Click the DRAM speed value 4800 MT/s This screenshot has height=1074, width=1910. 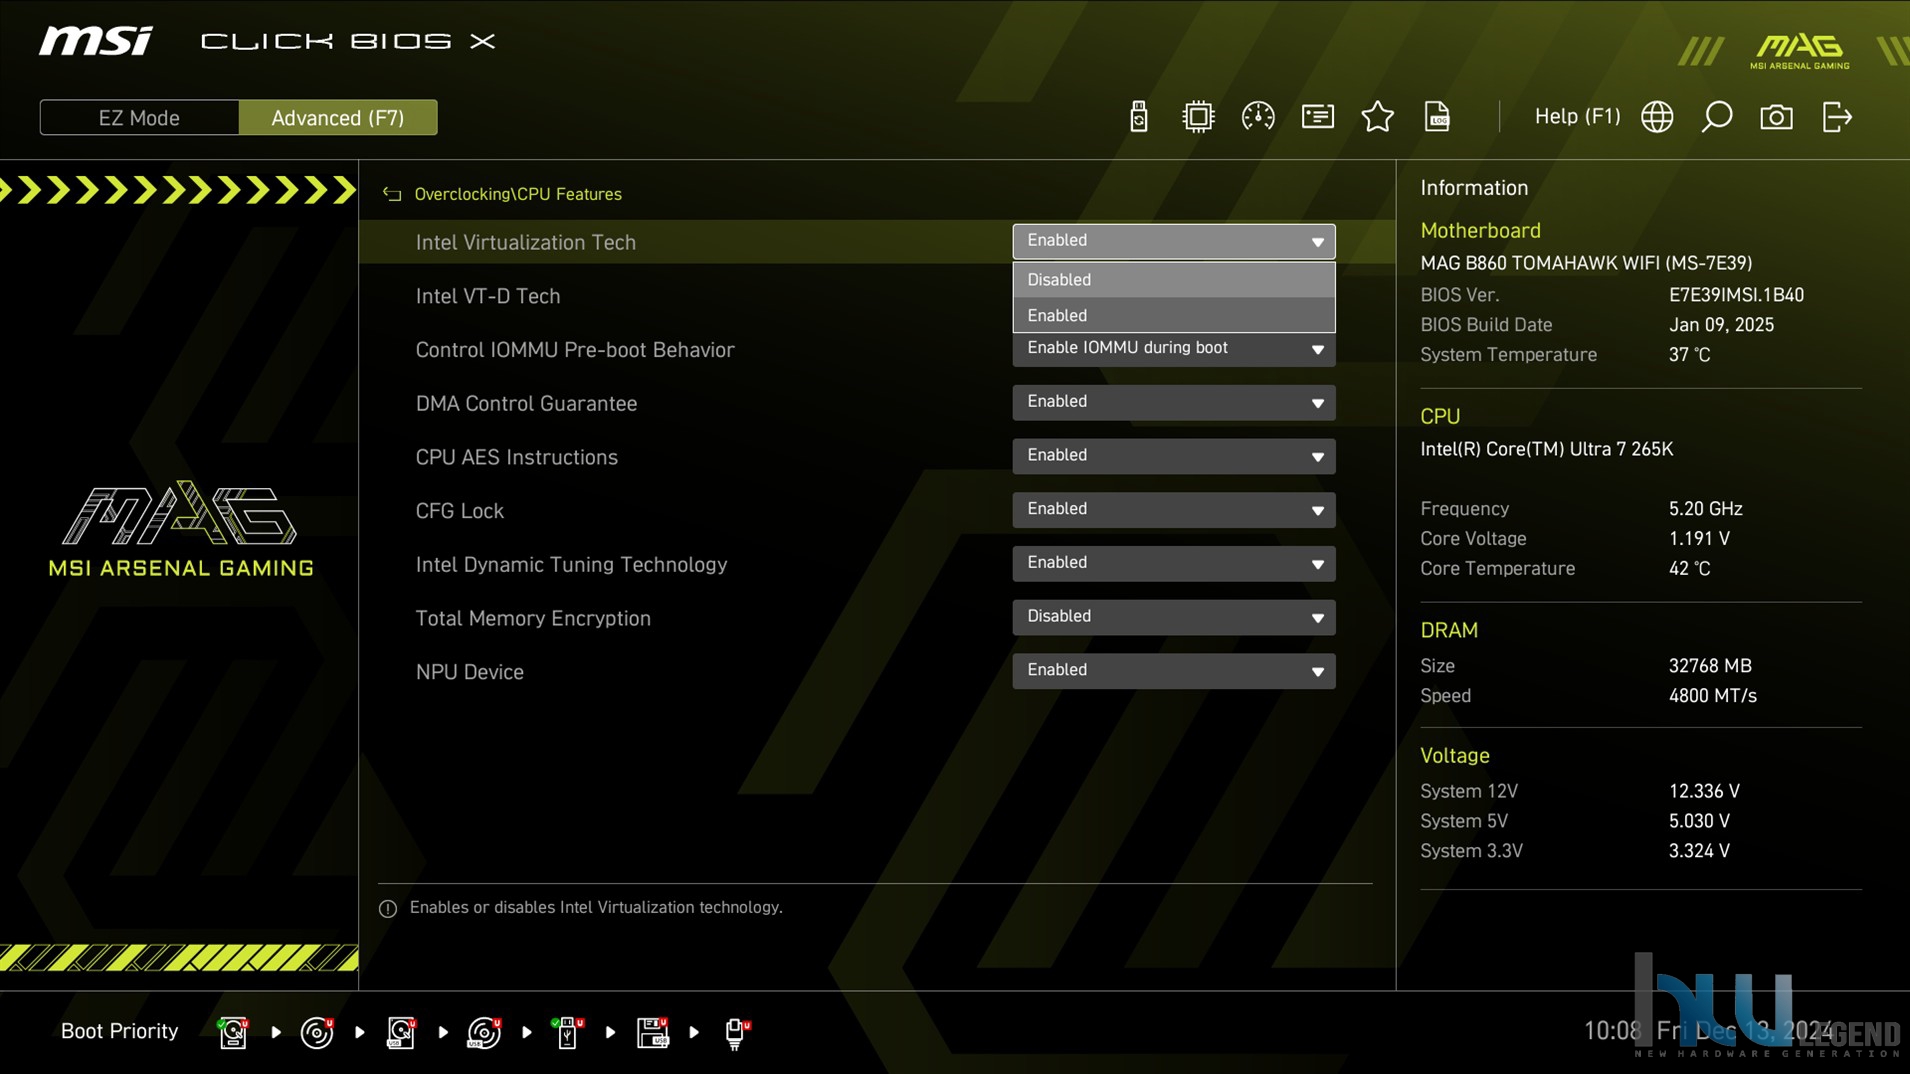click(1712, 696)
